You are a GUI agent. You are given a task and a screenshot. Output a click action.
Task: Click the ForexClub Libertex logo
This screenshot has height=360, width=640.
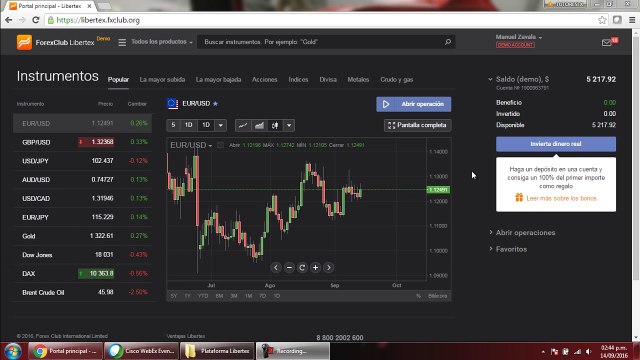coord(56,42)
